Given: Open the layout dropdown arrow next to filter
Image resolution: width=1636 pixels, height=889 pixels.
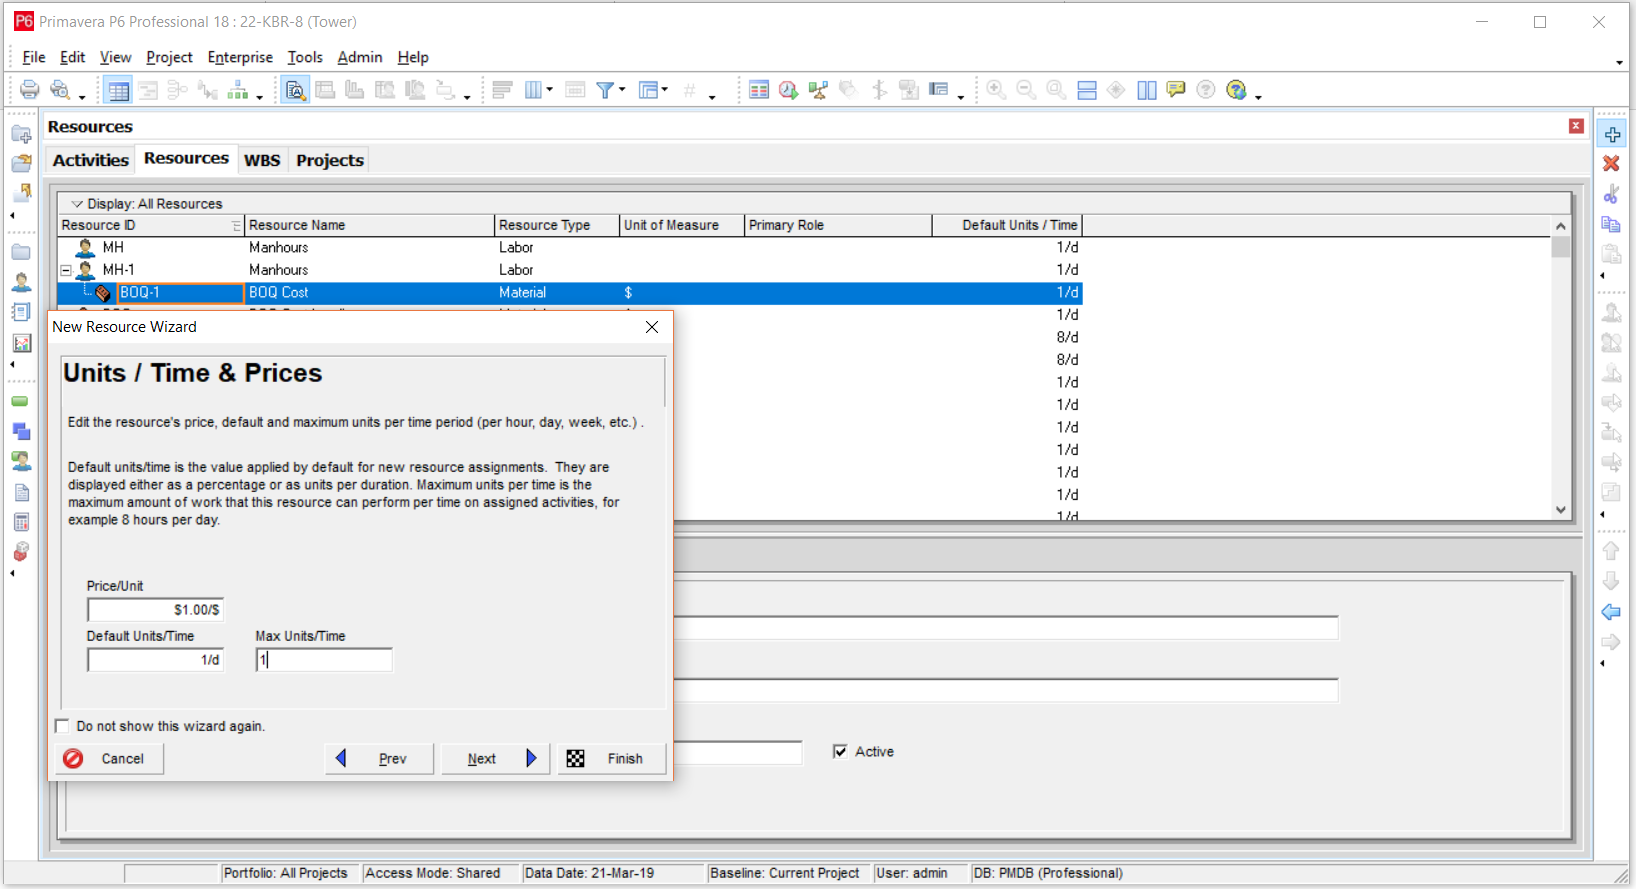Looking at the screenshot, I should pos(664,90).
